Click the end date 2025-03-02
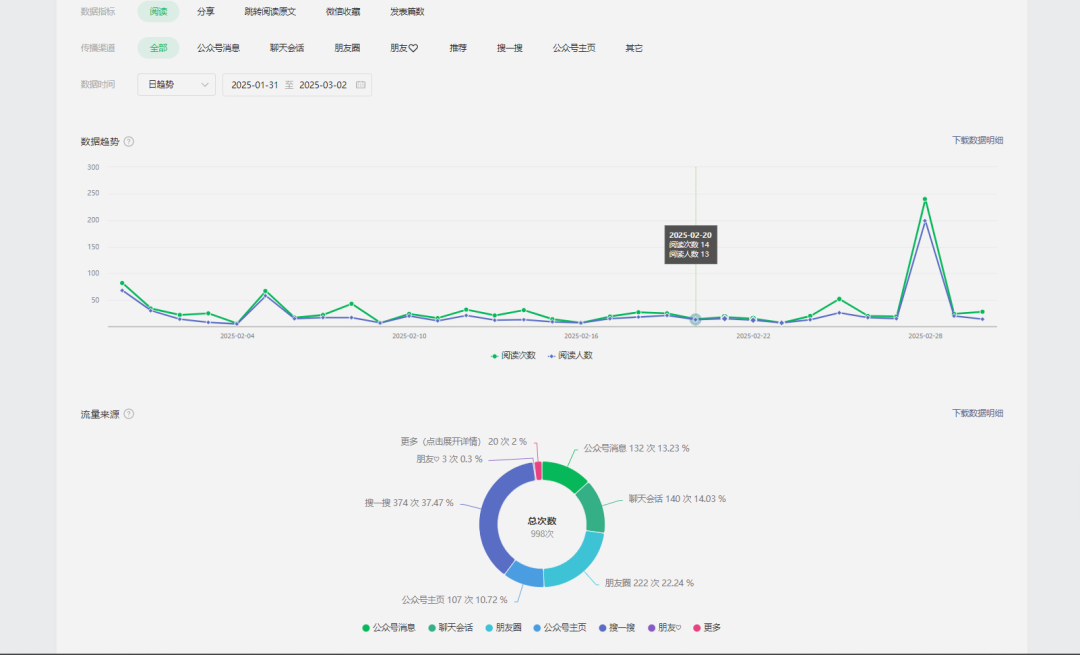This screenshot has width=1080, height=655. [323, 85]
